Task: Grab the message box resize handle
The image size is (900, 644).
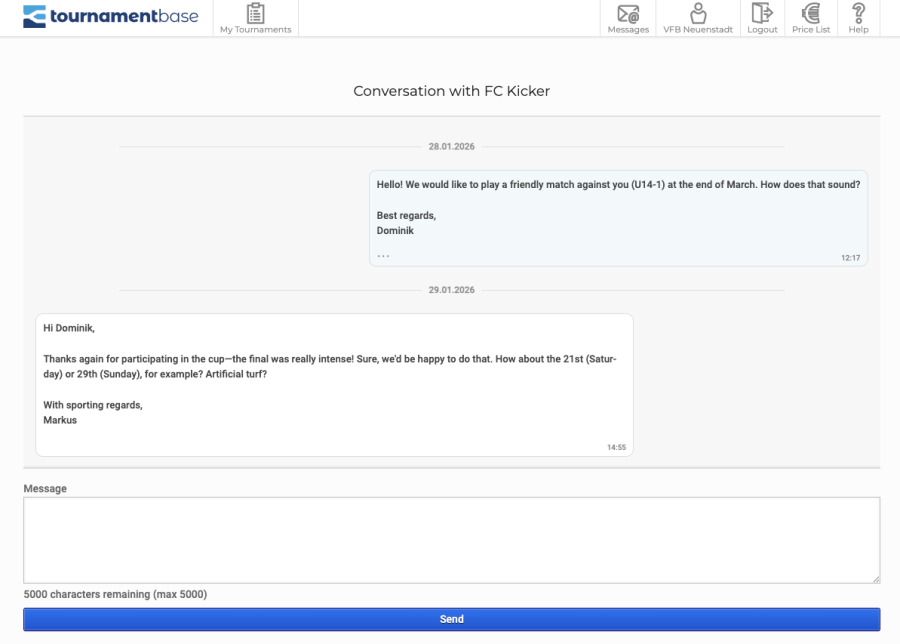Action: click(875, 578)
